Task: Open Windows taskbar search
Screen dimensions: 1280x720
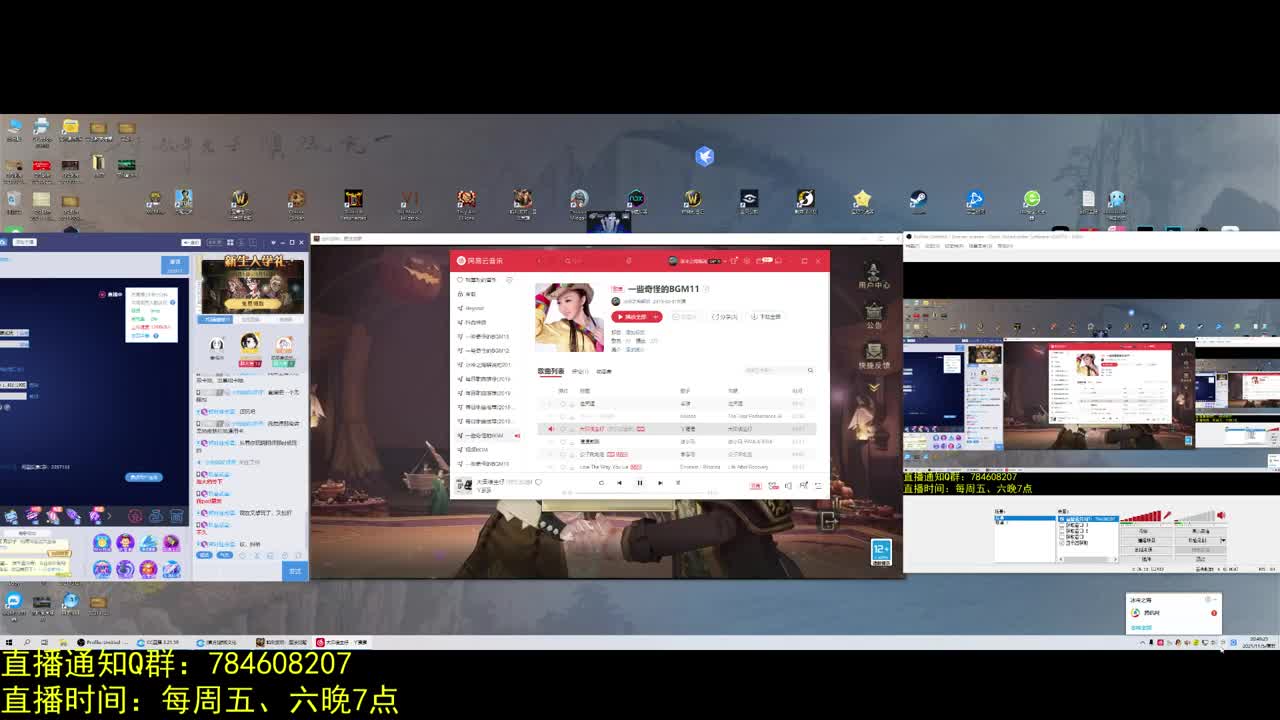Action: [27, 642]
